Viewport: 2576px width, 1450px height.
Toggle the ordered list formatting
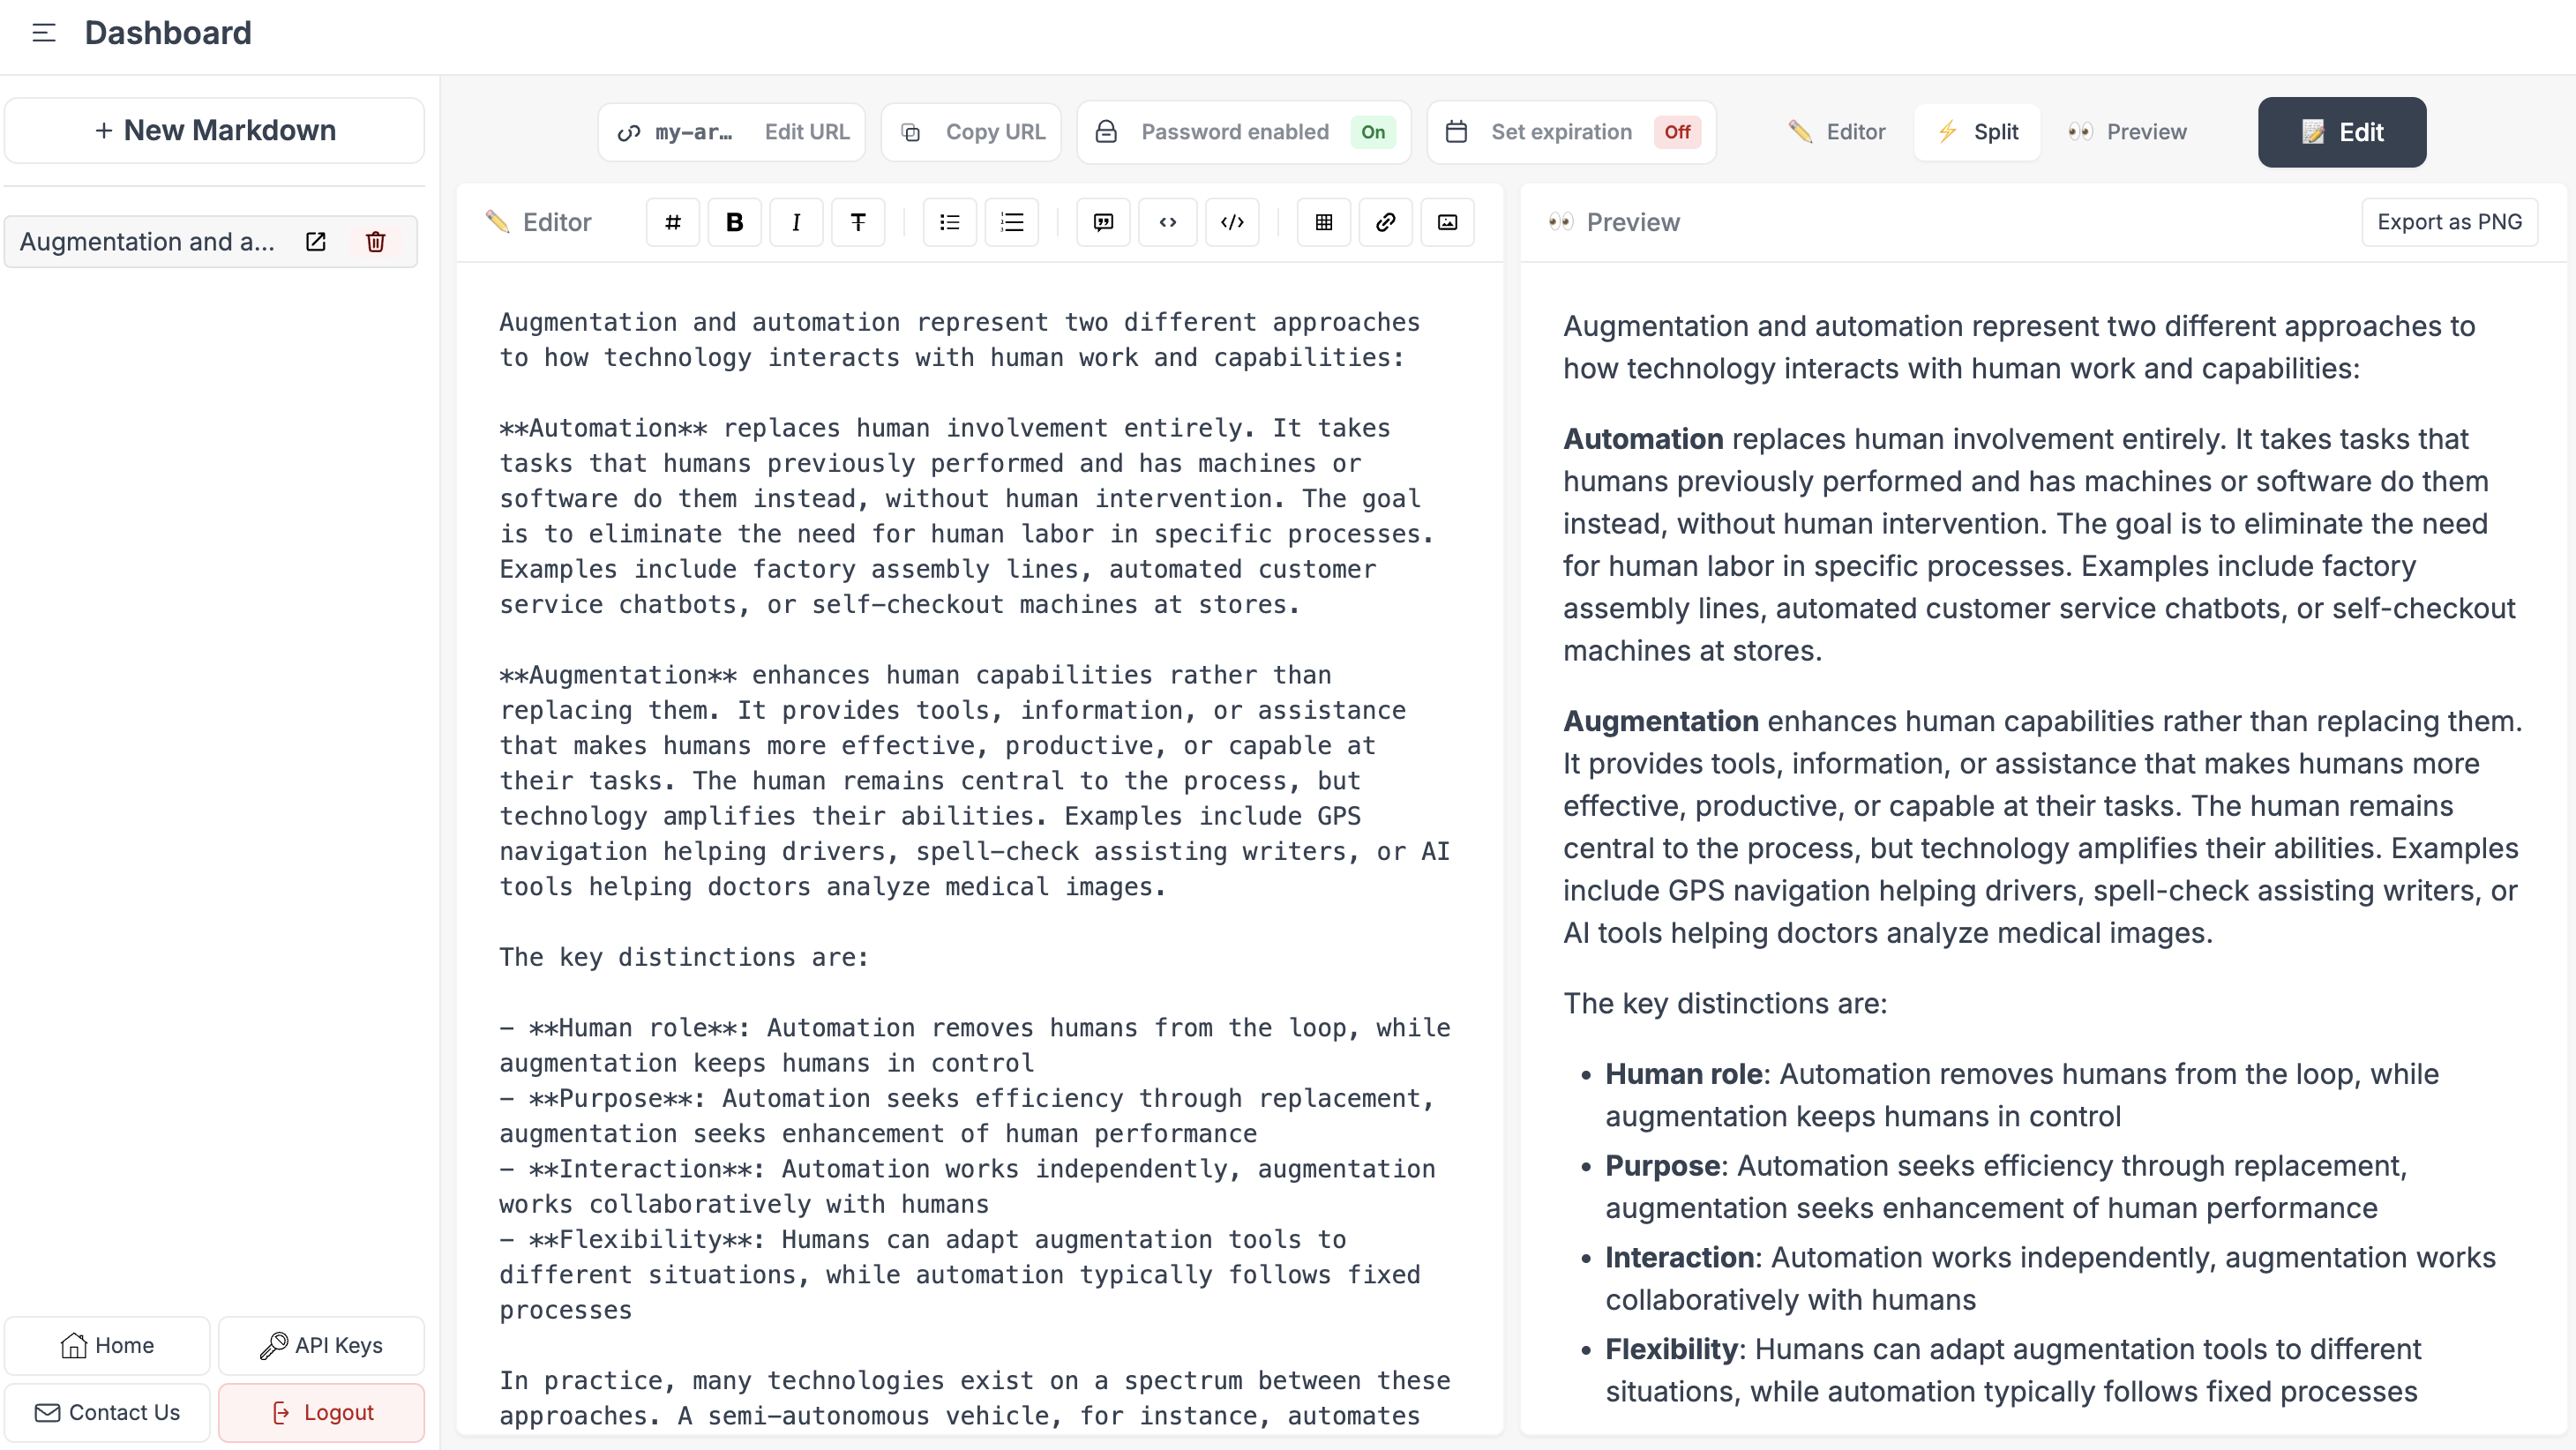(x=1012, y=222)
